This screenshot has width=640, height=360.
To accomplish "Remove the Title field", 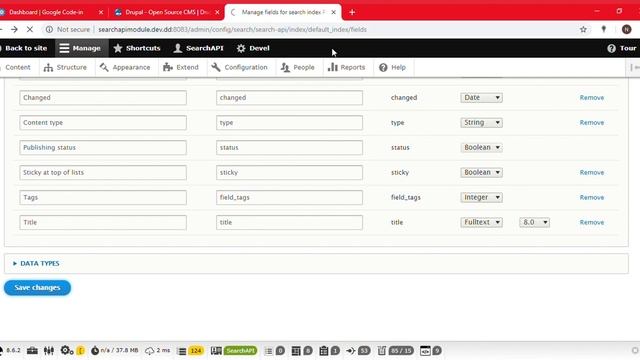I will pos(591,222).
